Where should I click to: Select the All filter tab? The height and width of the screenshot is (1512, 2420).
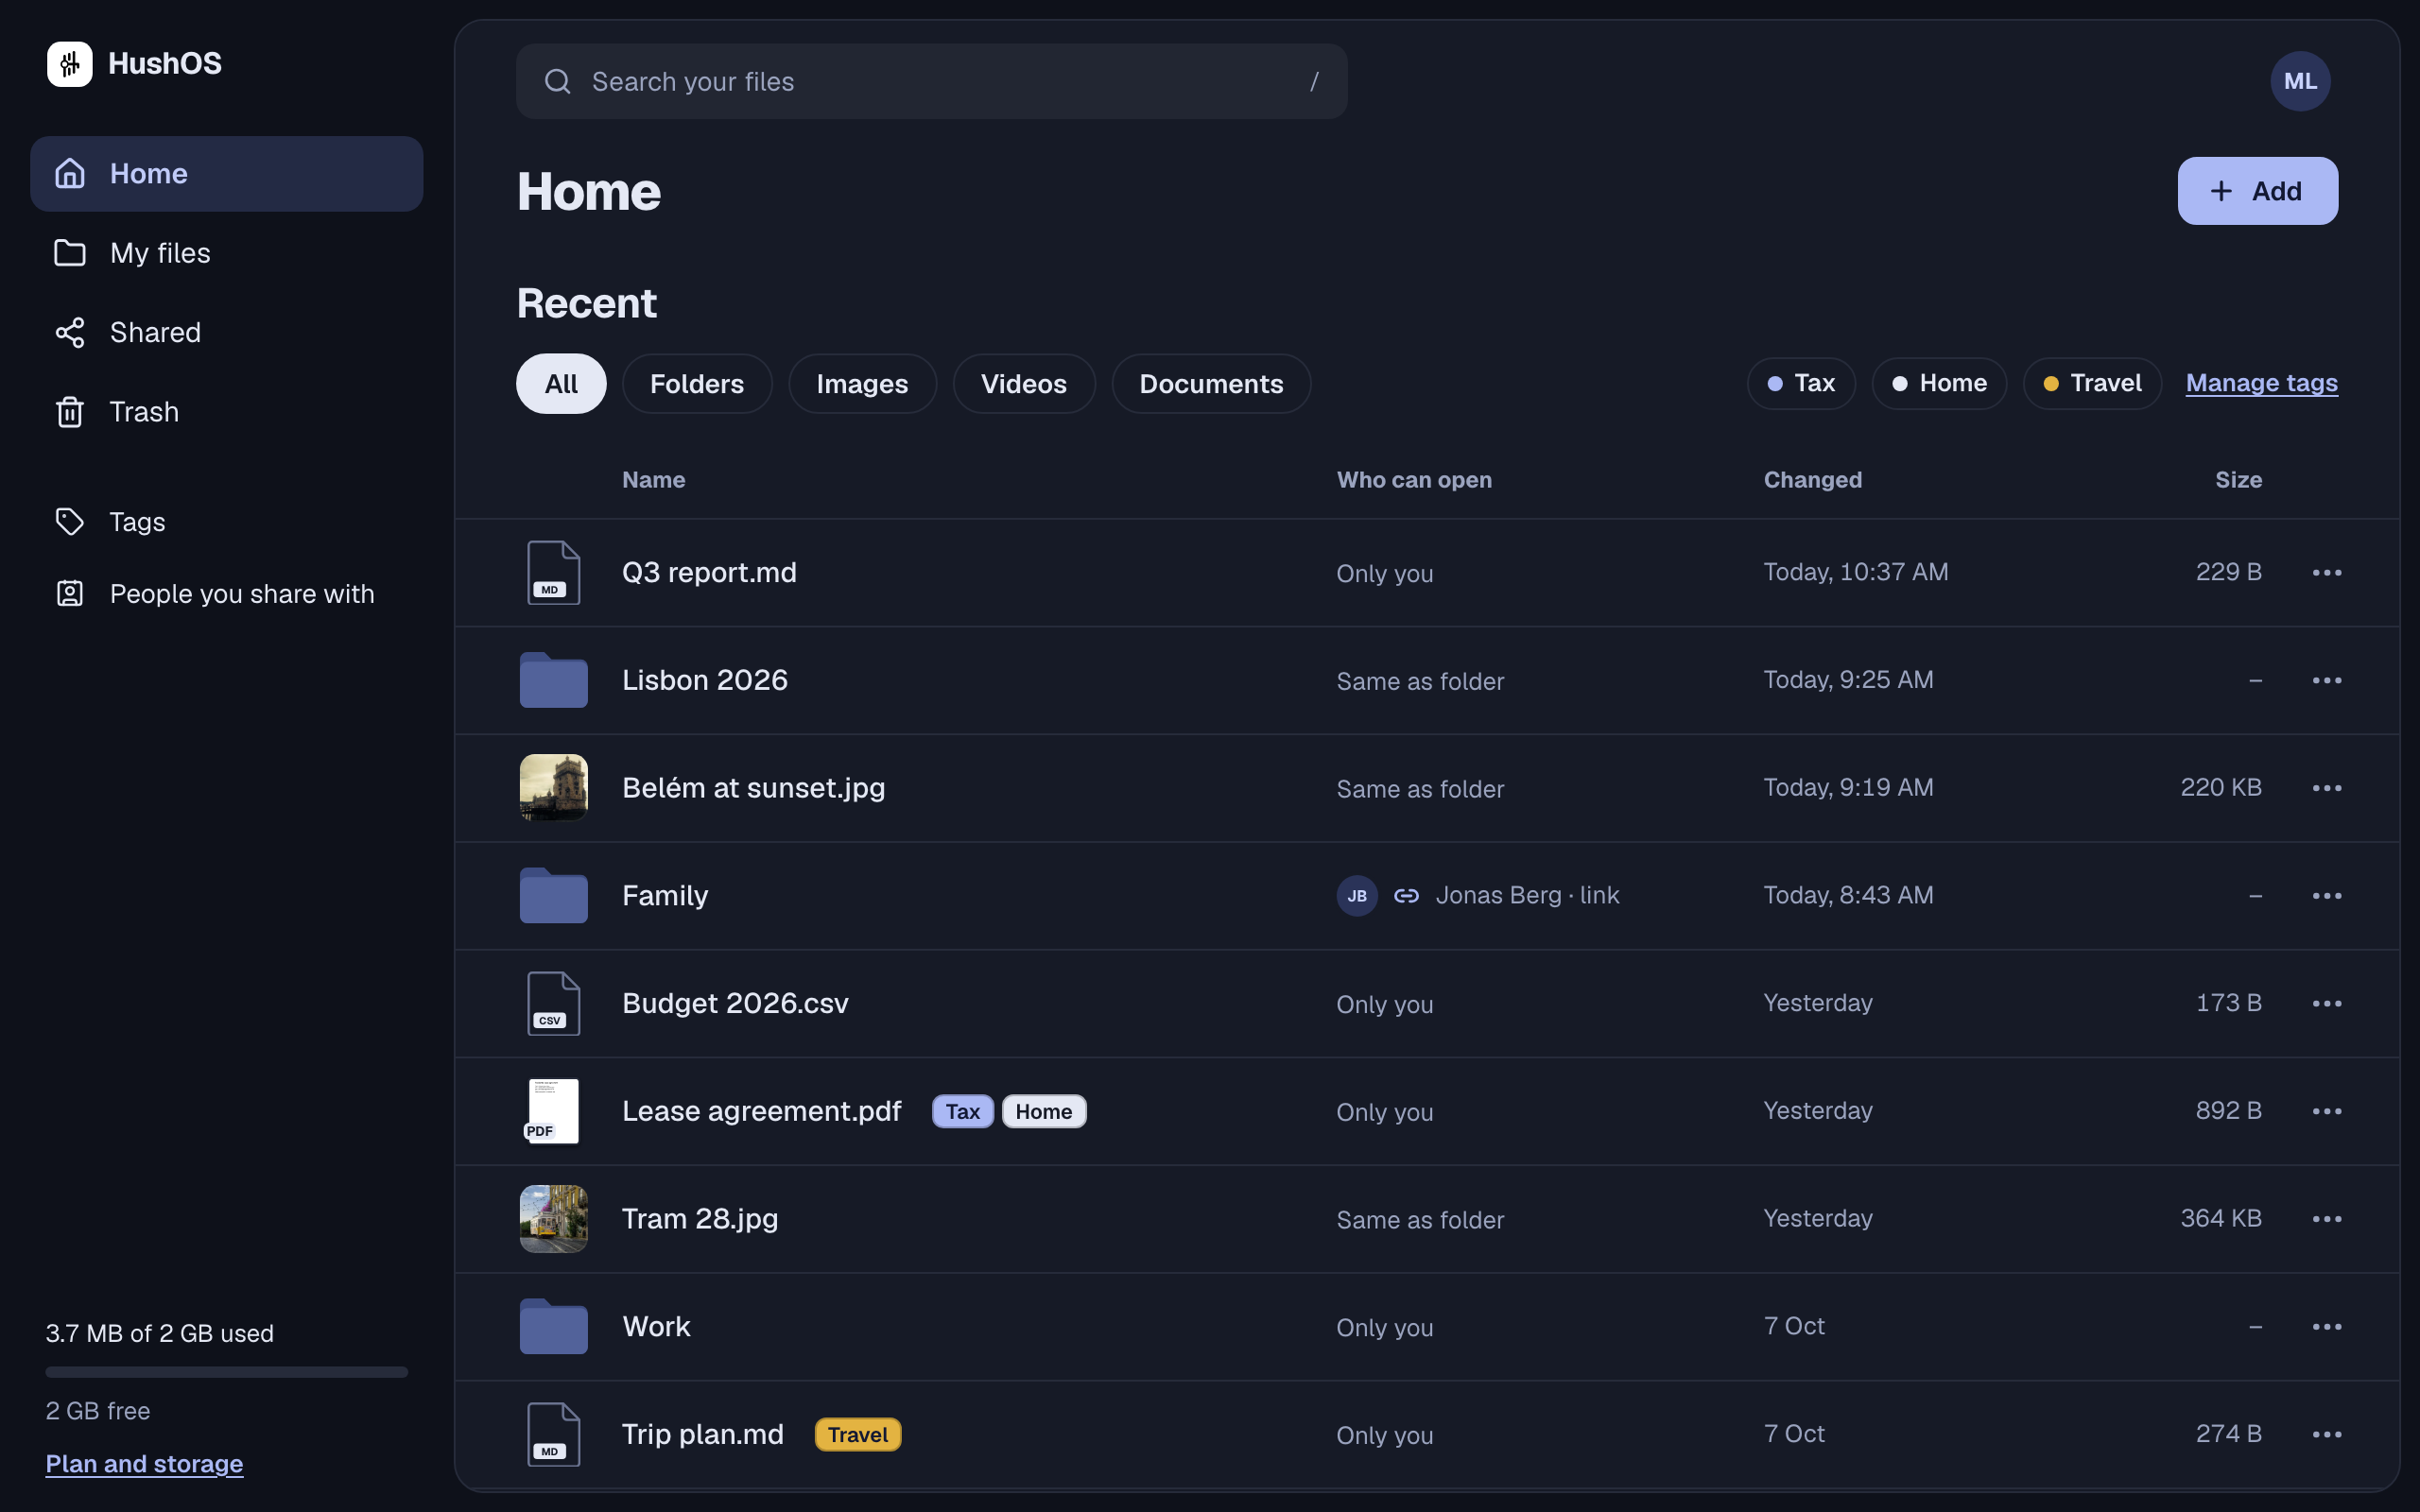click(561, 384)
